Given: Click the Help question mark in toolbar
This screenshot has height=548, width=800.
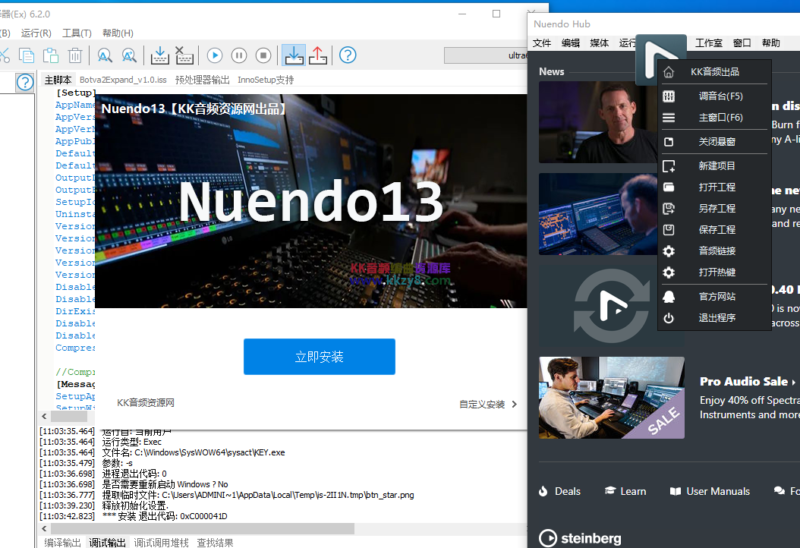Looking at the screenshot, I should coord(348,55).
